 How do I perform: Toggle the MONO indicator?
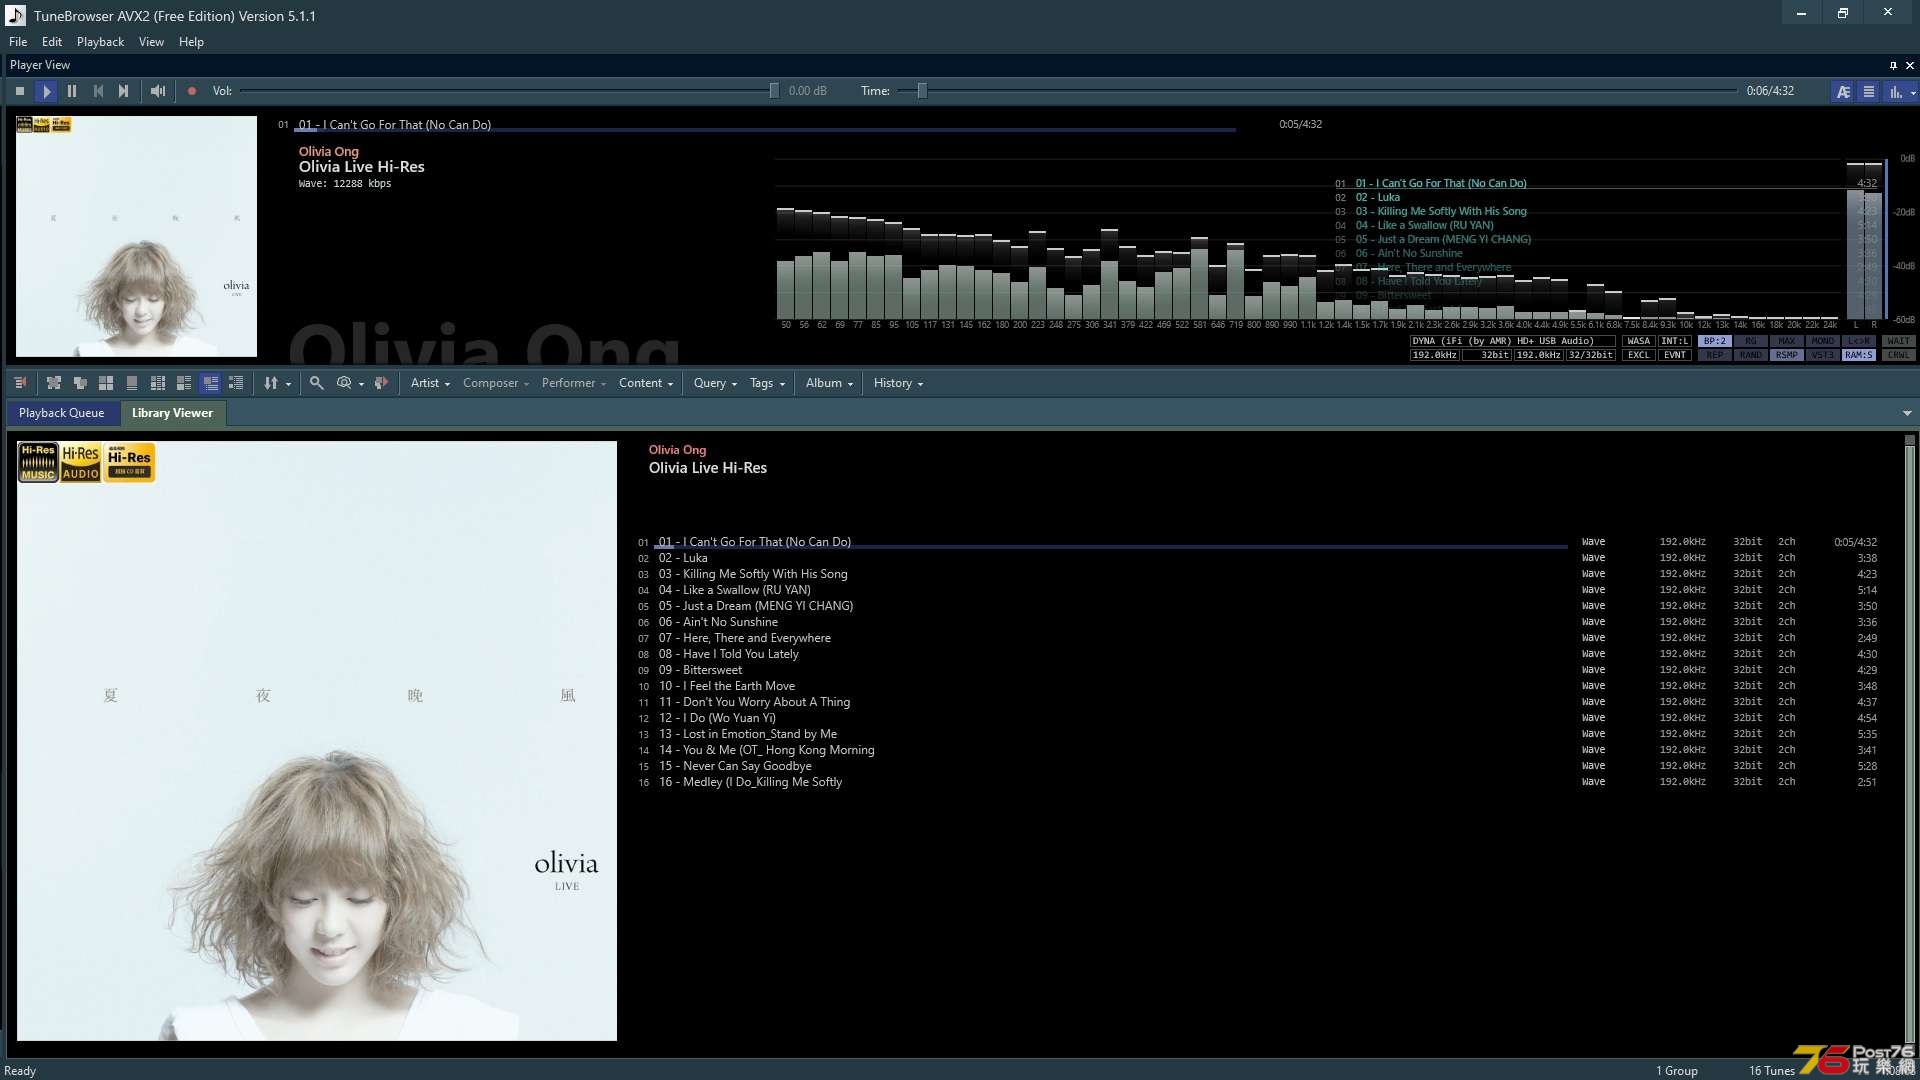(x=1822, y=341)
